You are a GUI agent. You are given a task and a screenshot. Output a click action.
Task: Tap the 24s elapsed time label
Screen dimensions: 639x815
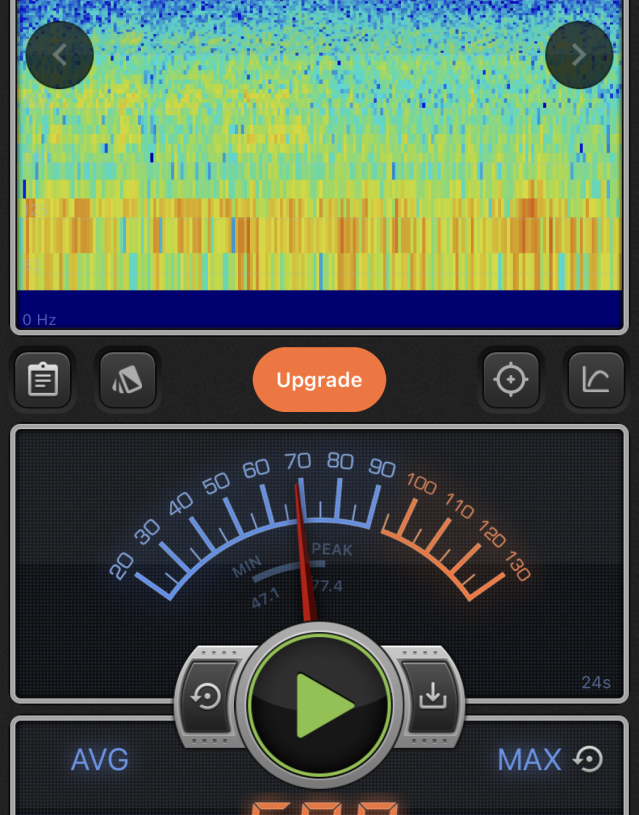595,683
